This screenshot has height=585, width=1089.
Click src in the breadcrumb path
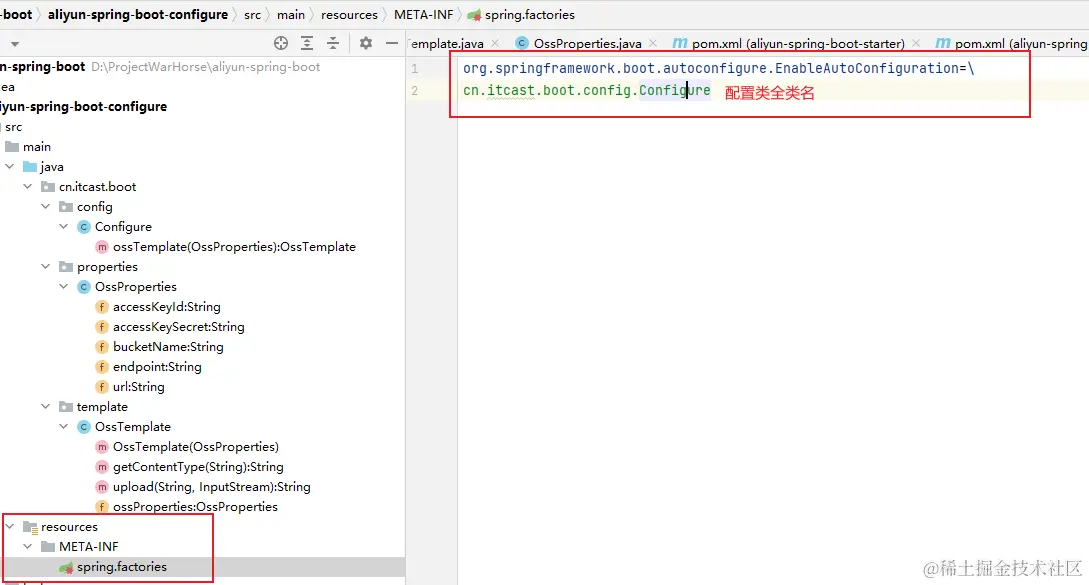point(253,15)
